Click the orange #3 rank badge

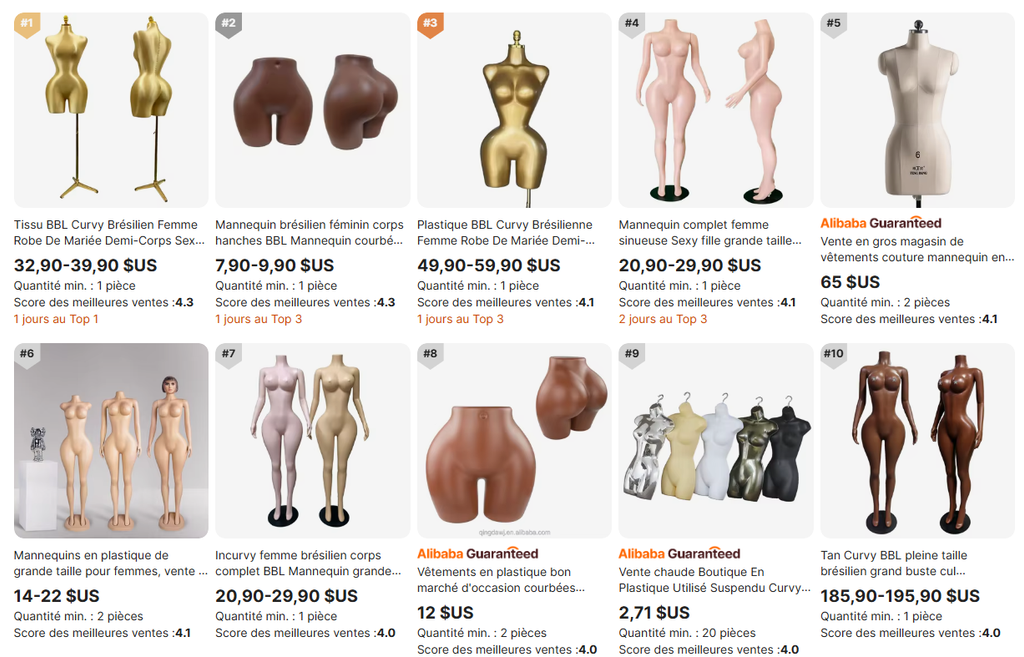point(430,25)
